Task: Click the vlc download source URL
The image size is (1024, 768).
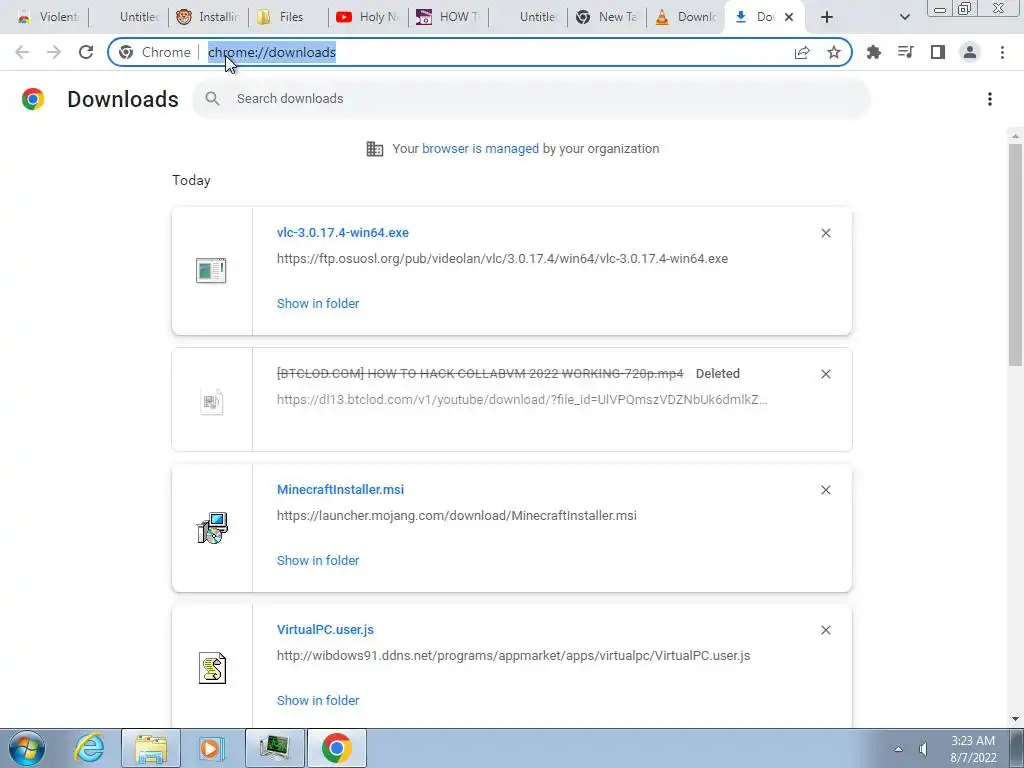Action: 502,259
